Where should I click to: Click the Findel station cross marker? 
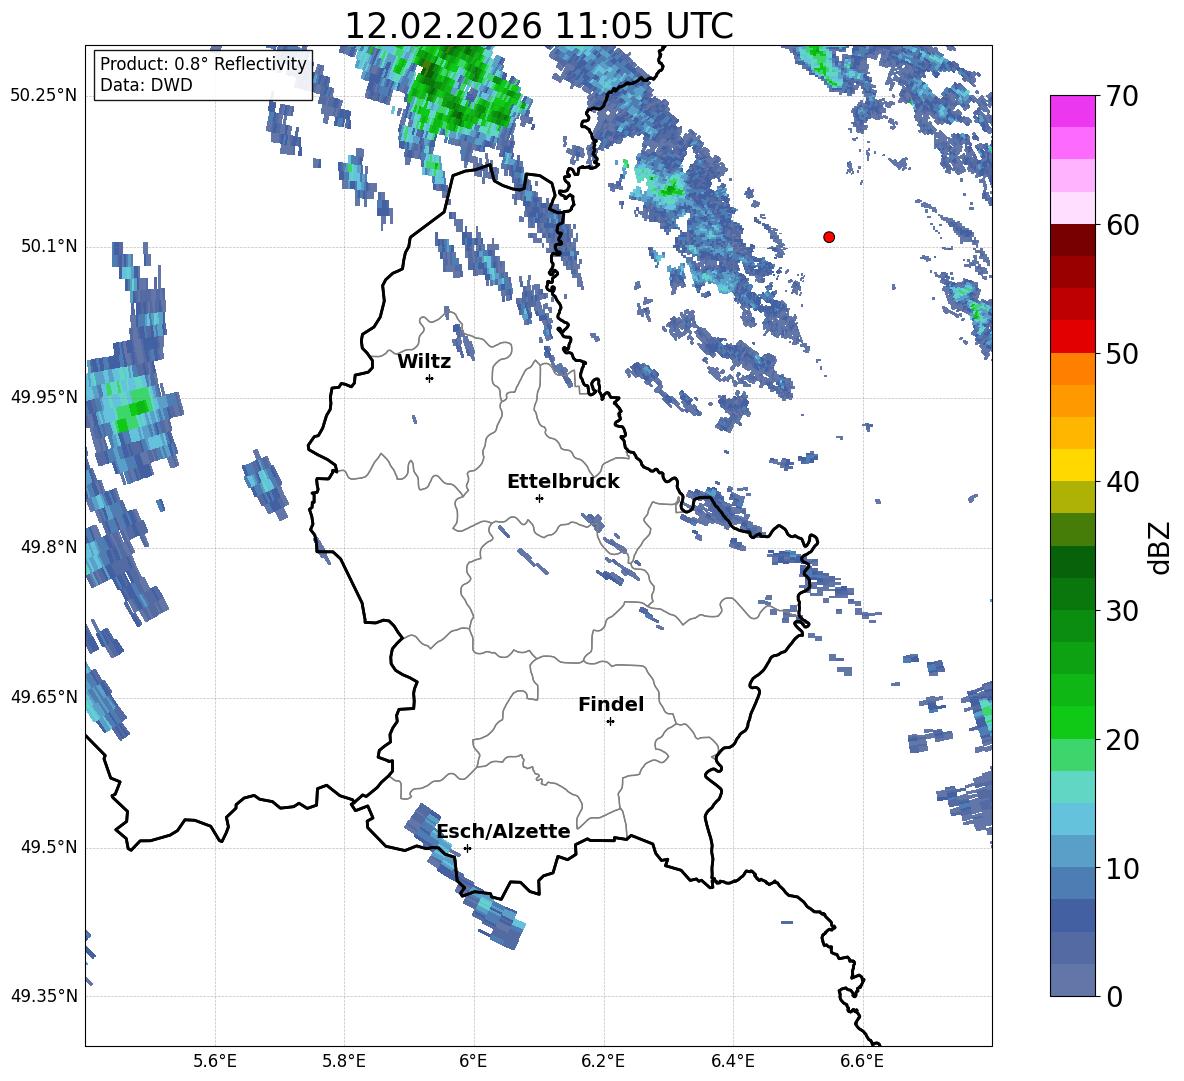pos(610,722)
